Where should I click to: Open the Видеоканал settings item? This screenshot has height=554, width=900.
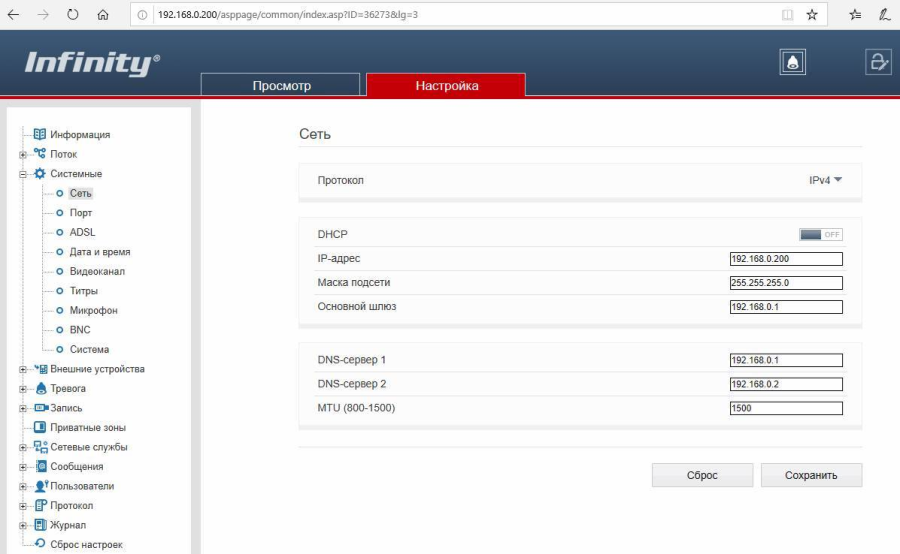click(97, 272)
